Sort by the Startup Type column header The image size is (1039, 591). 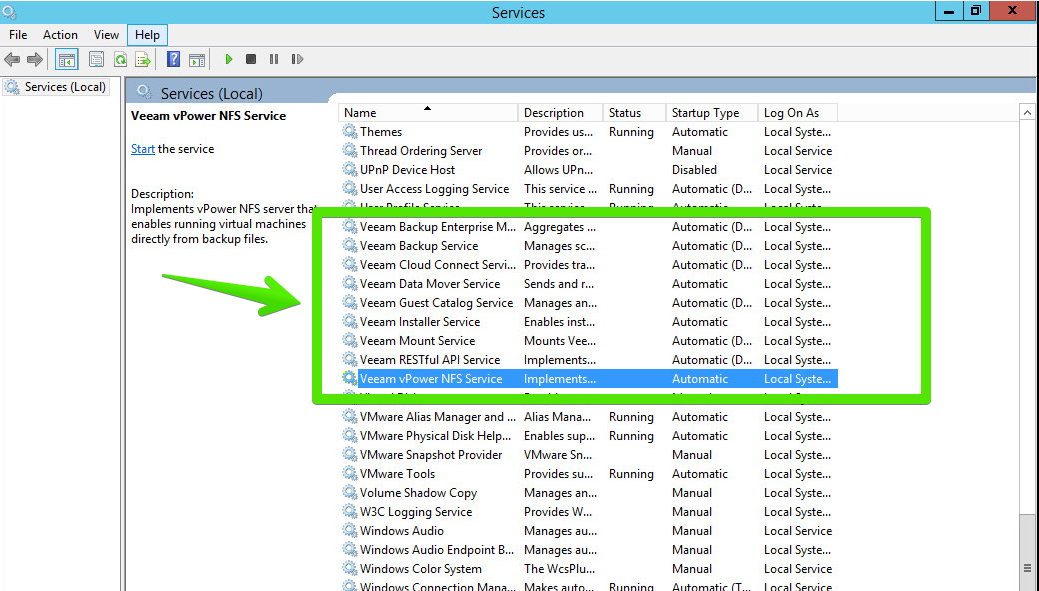[712, 113]
